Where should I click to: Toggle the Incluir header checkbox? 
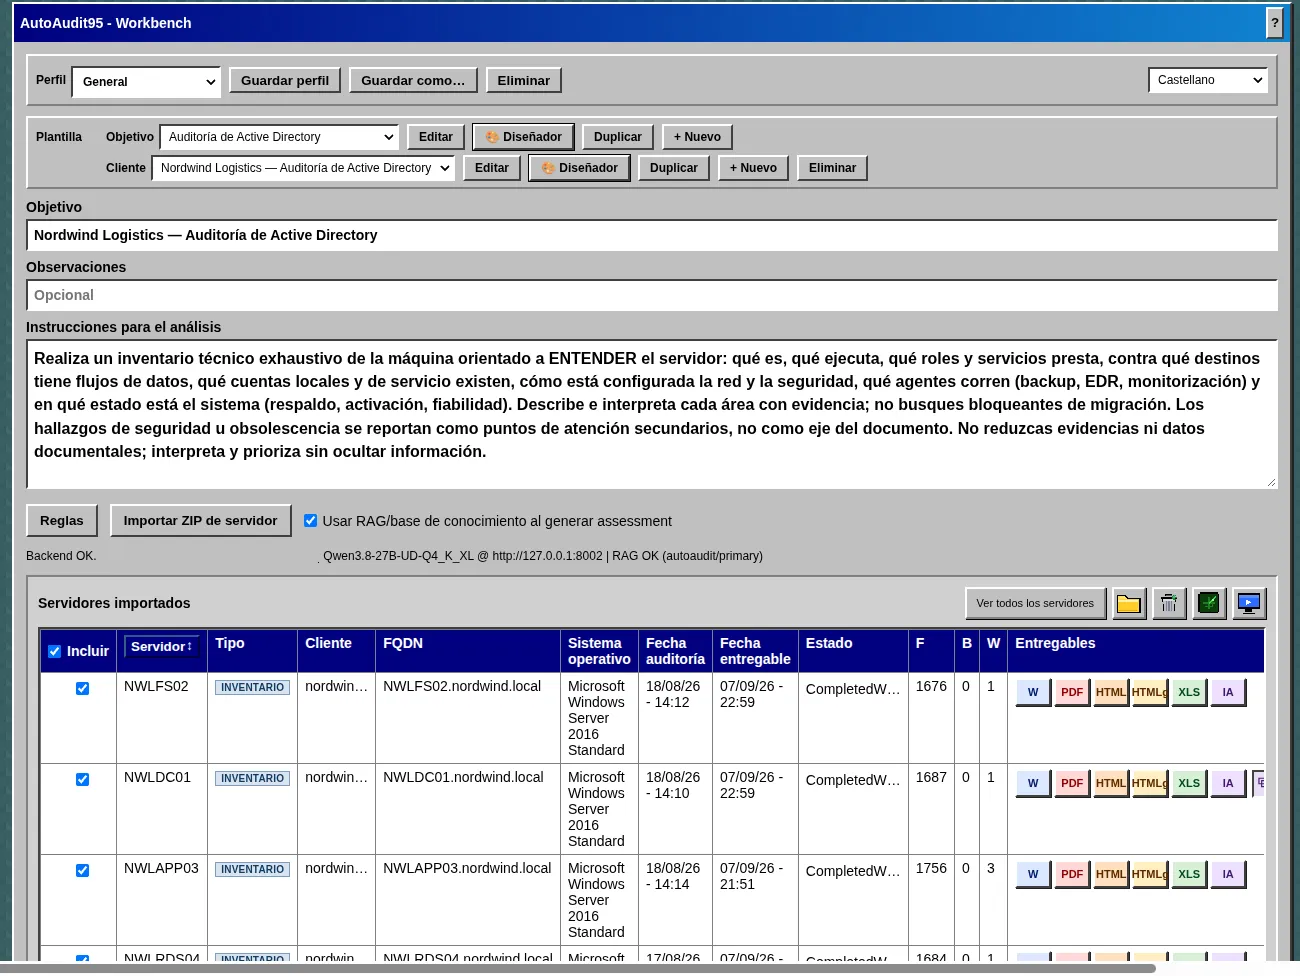point(55,651)
